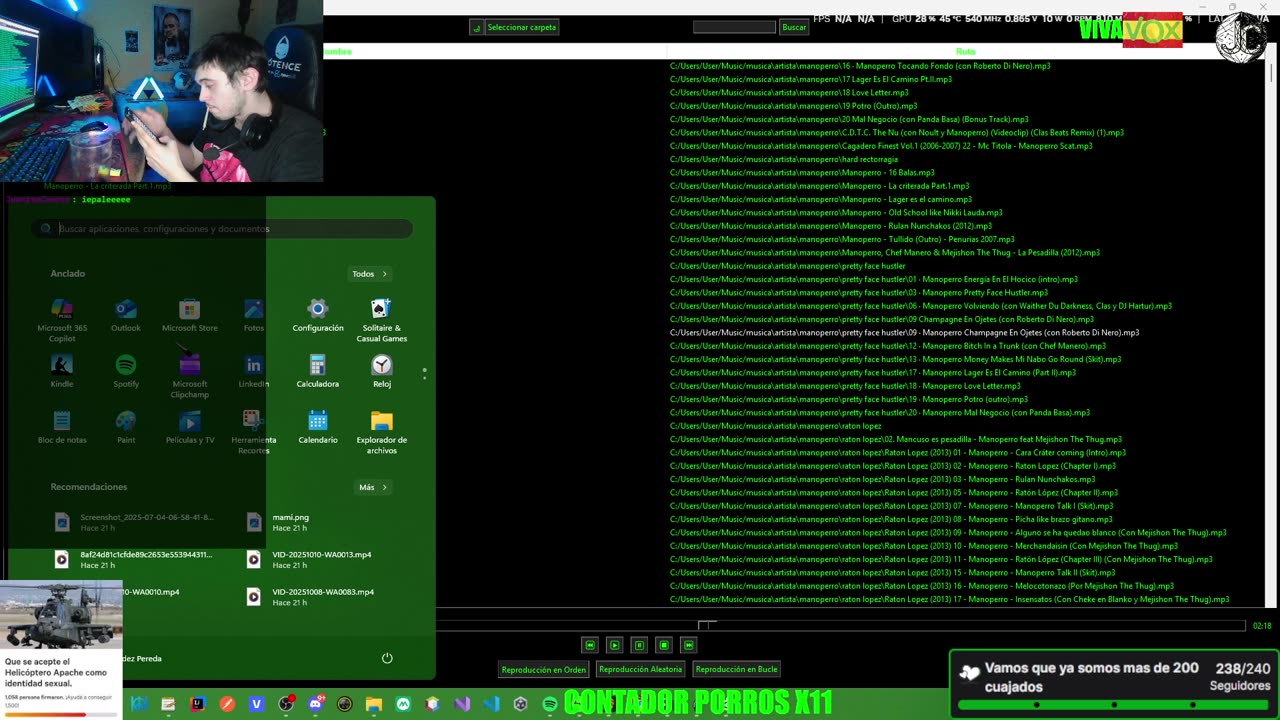
Task: Launch Spotify from Start menu pinned apps
Action: 126,371
